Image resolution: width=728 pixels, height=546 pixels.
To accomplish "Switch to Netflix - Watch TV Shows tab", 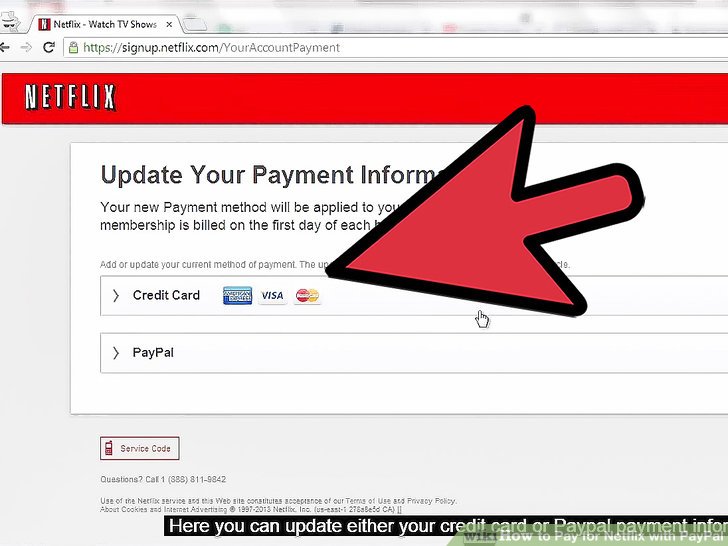I will (105, 24).
